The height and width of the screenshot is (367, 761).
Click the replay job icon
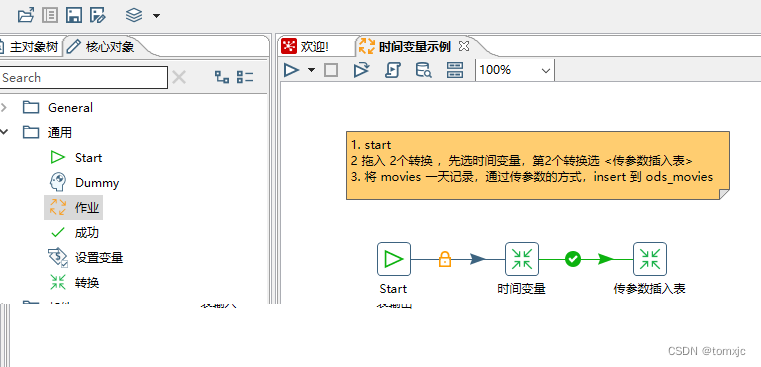[x=362, y=70]
